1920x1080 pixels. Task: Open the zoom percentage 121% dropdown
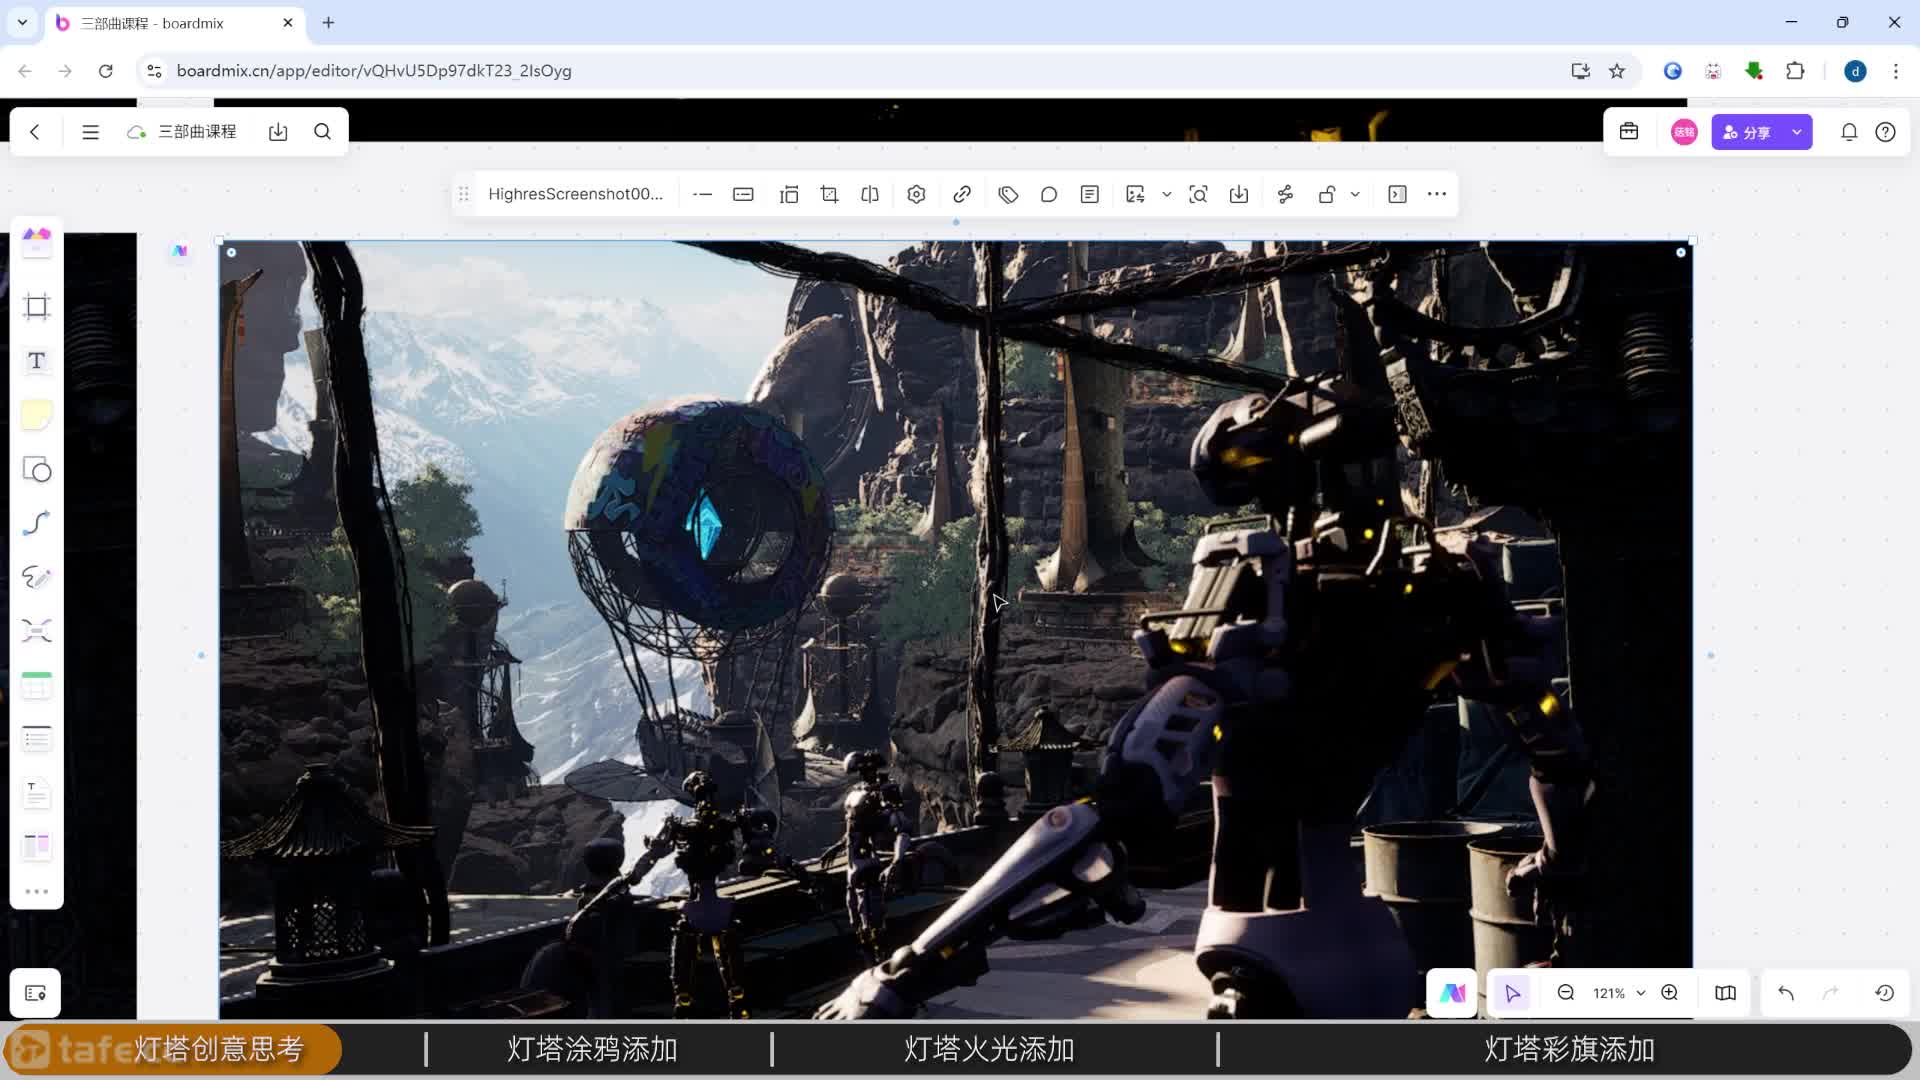1618,993
